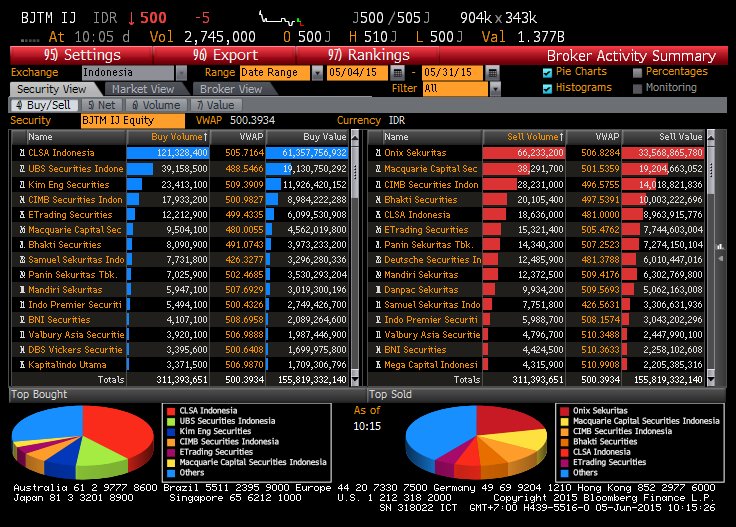Click the Top Bought pie chart
Image resolution: width=736 pixels, height=527 pixels.
(x=82, y=441)
